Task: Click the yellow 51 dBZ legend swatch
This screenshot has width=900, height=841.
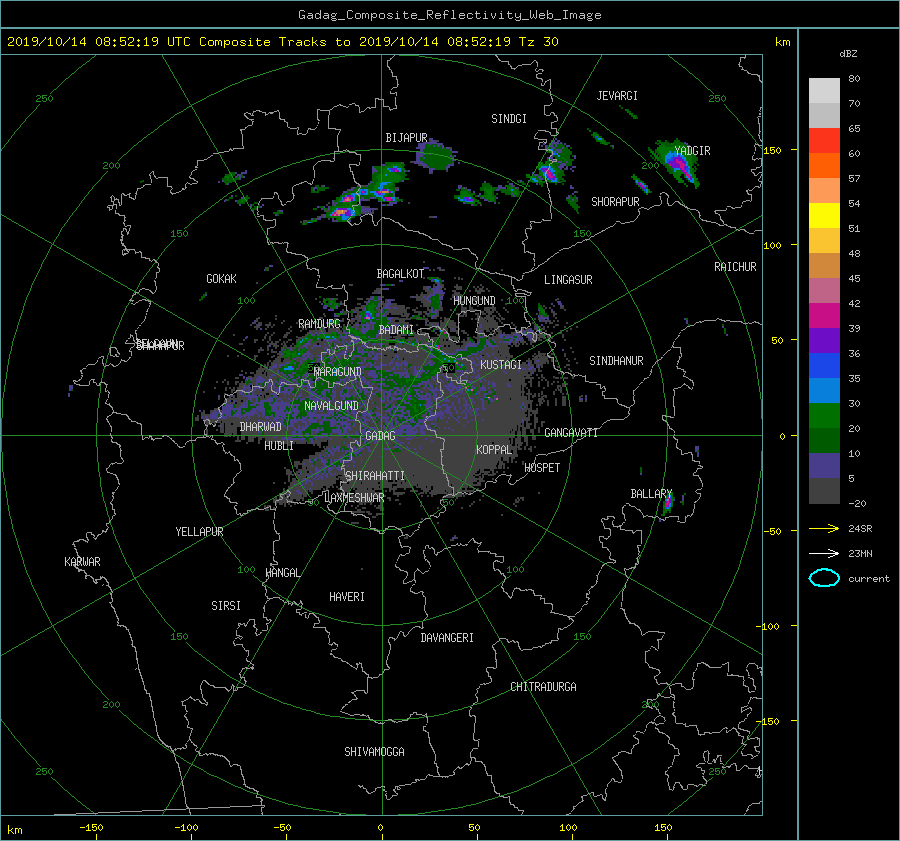Action: 824,216
